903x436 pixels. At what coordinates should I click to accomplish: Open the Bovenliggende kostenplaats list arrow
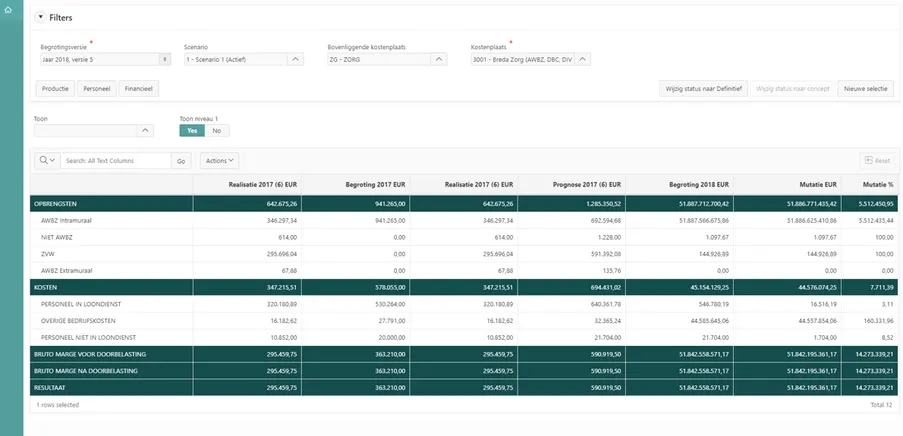(x=439, y=60)
